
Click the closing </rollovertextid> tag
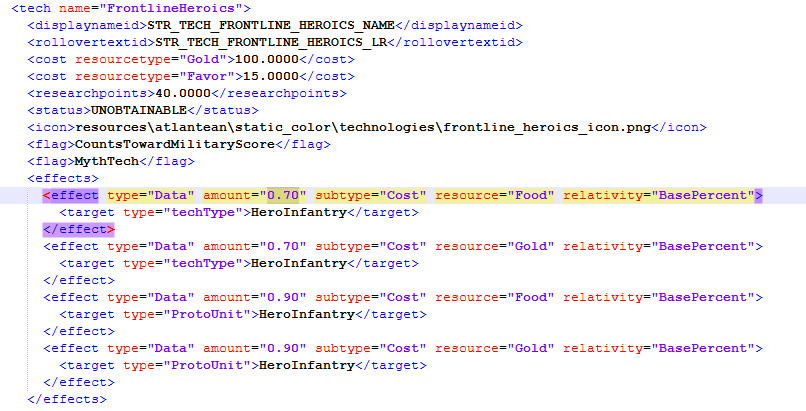454,42
